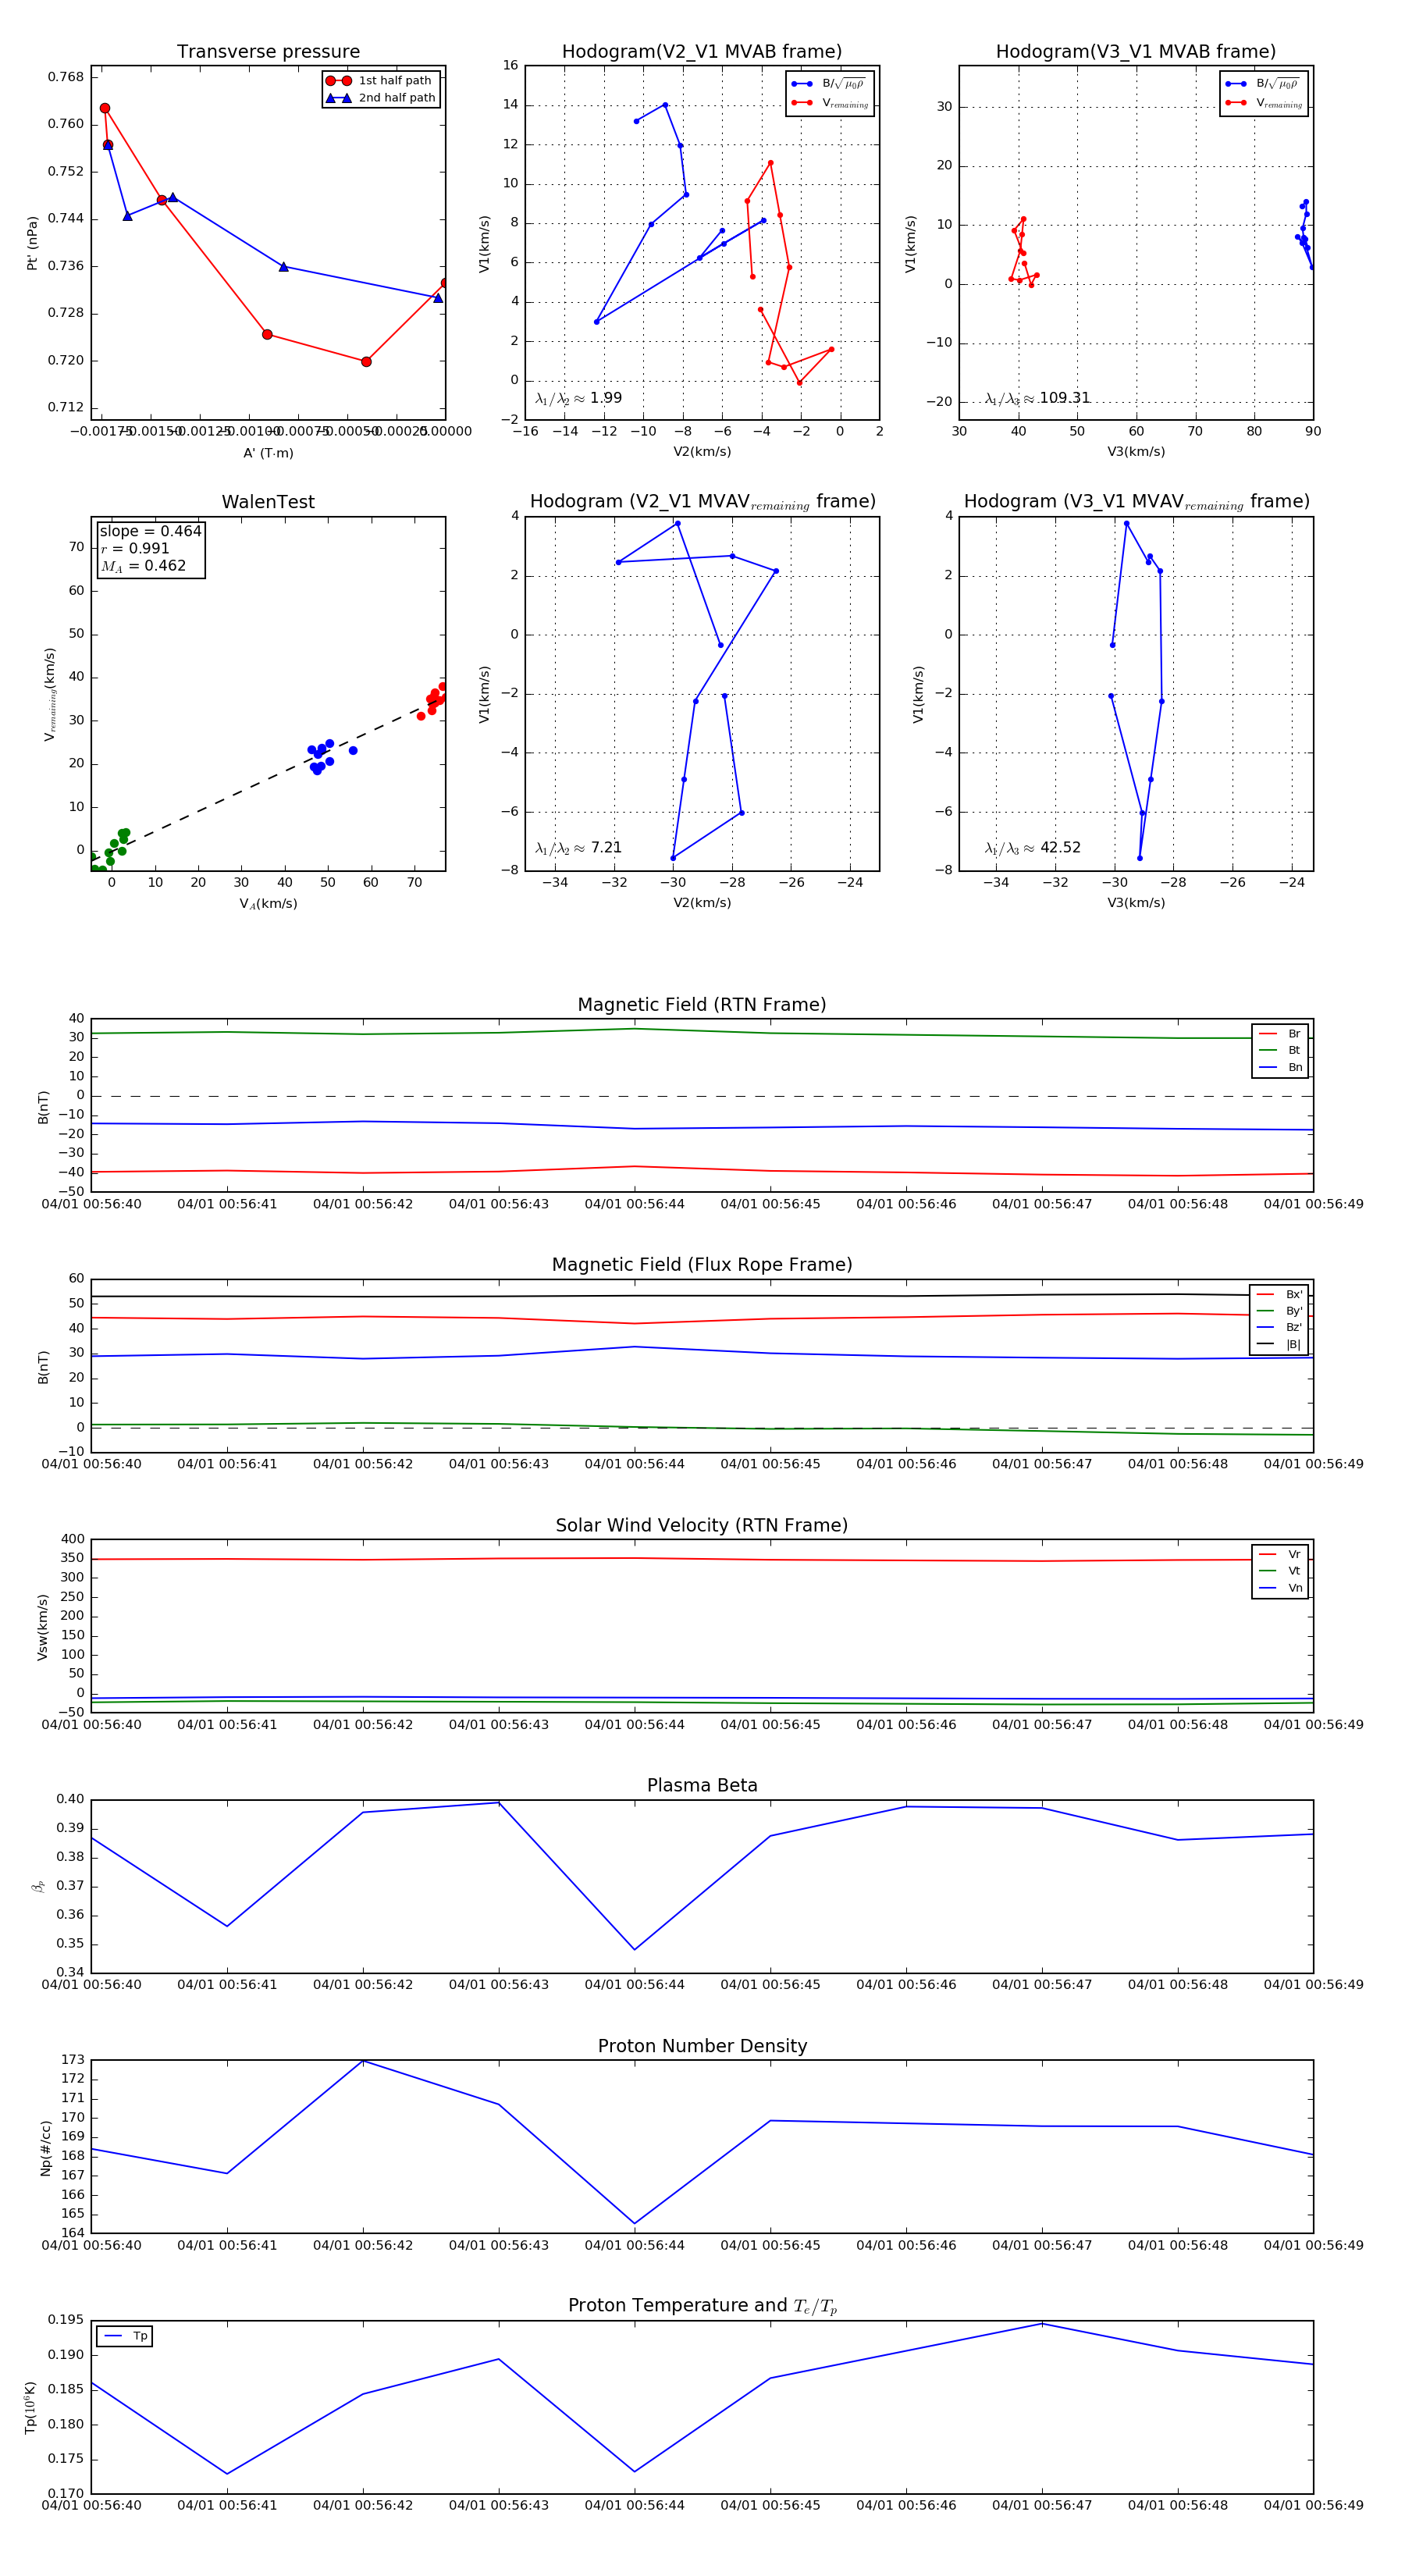Viewport: 1405px width, 2576px height.
Task: Click the '400' tick in Solar Wind Velocity plot
Action: [73, 1539]
